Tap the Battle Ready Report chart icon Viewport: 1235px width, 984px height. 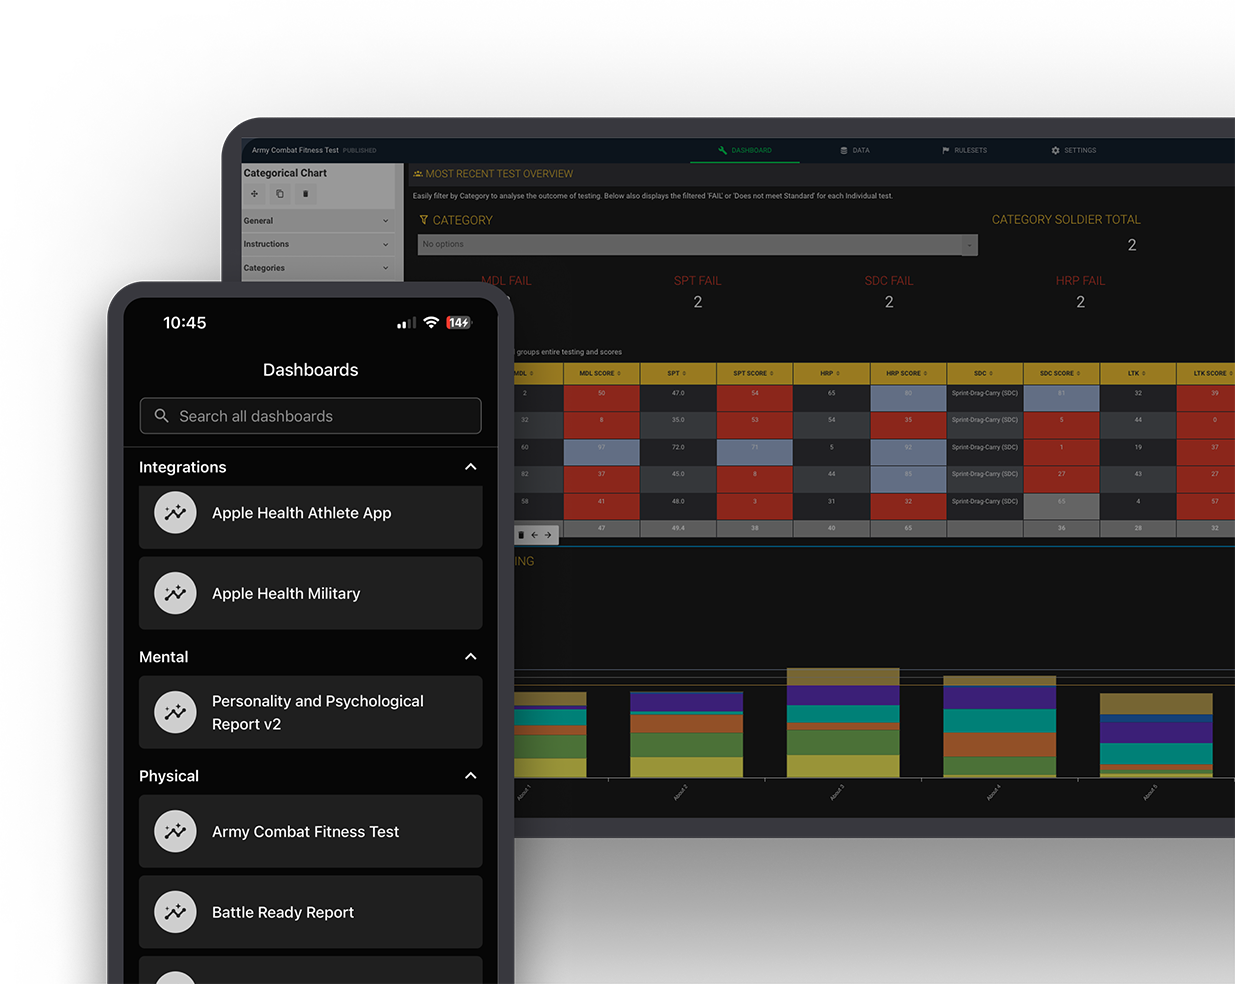[175, 912]
